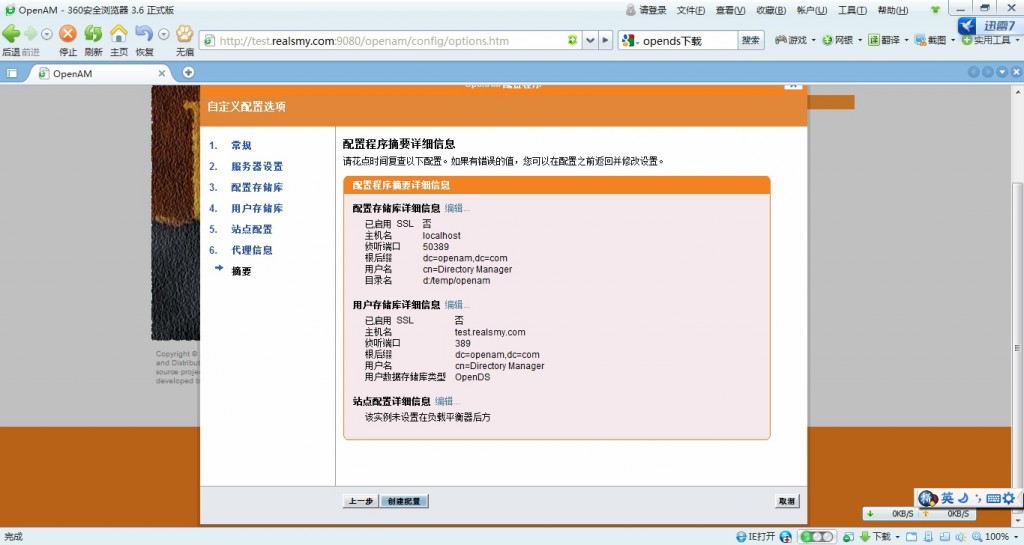Click the page vertical scrollbar
This screenshot has width=1024, height=545.
pos(1017,305)
